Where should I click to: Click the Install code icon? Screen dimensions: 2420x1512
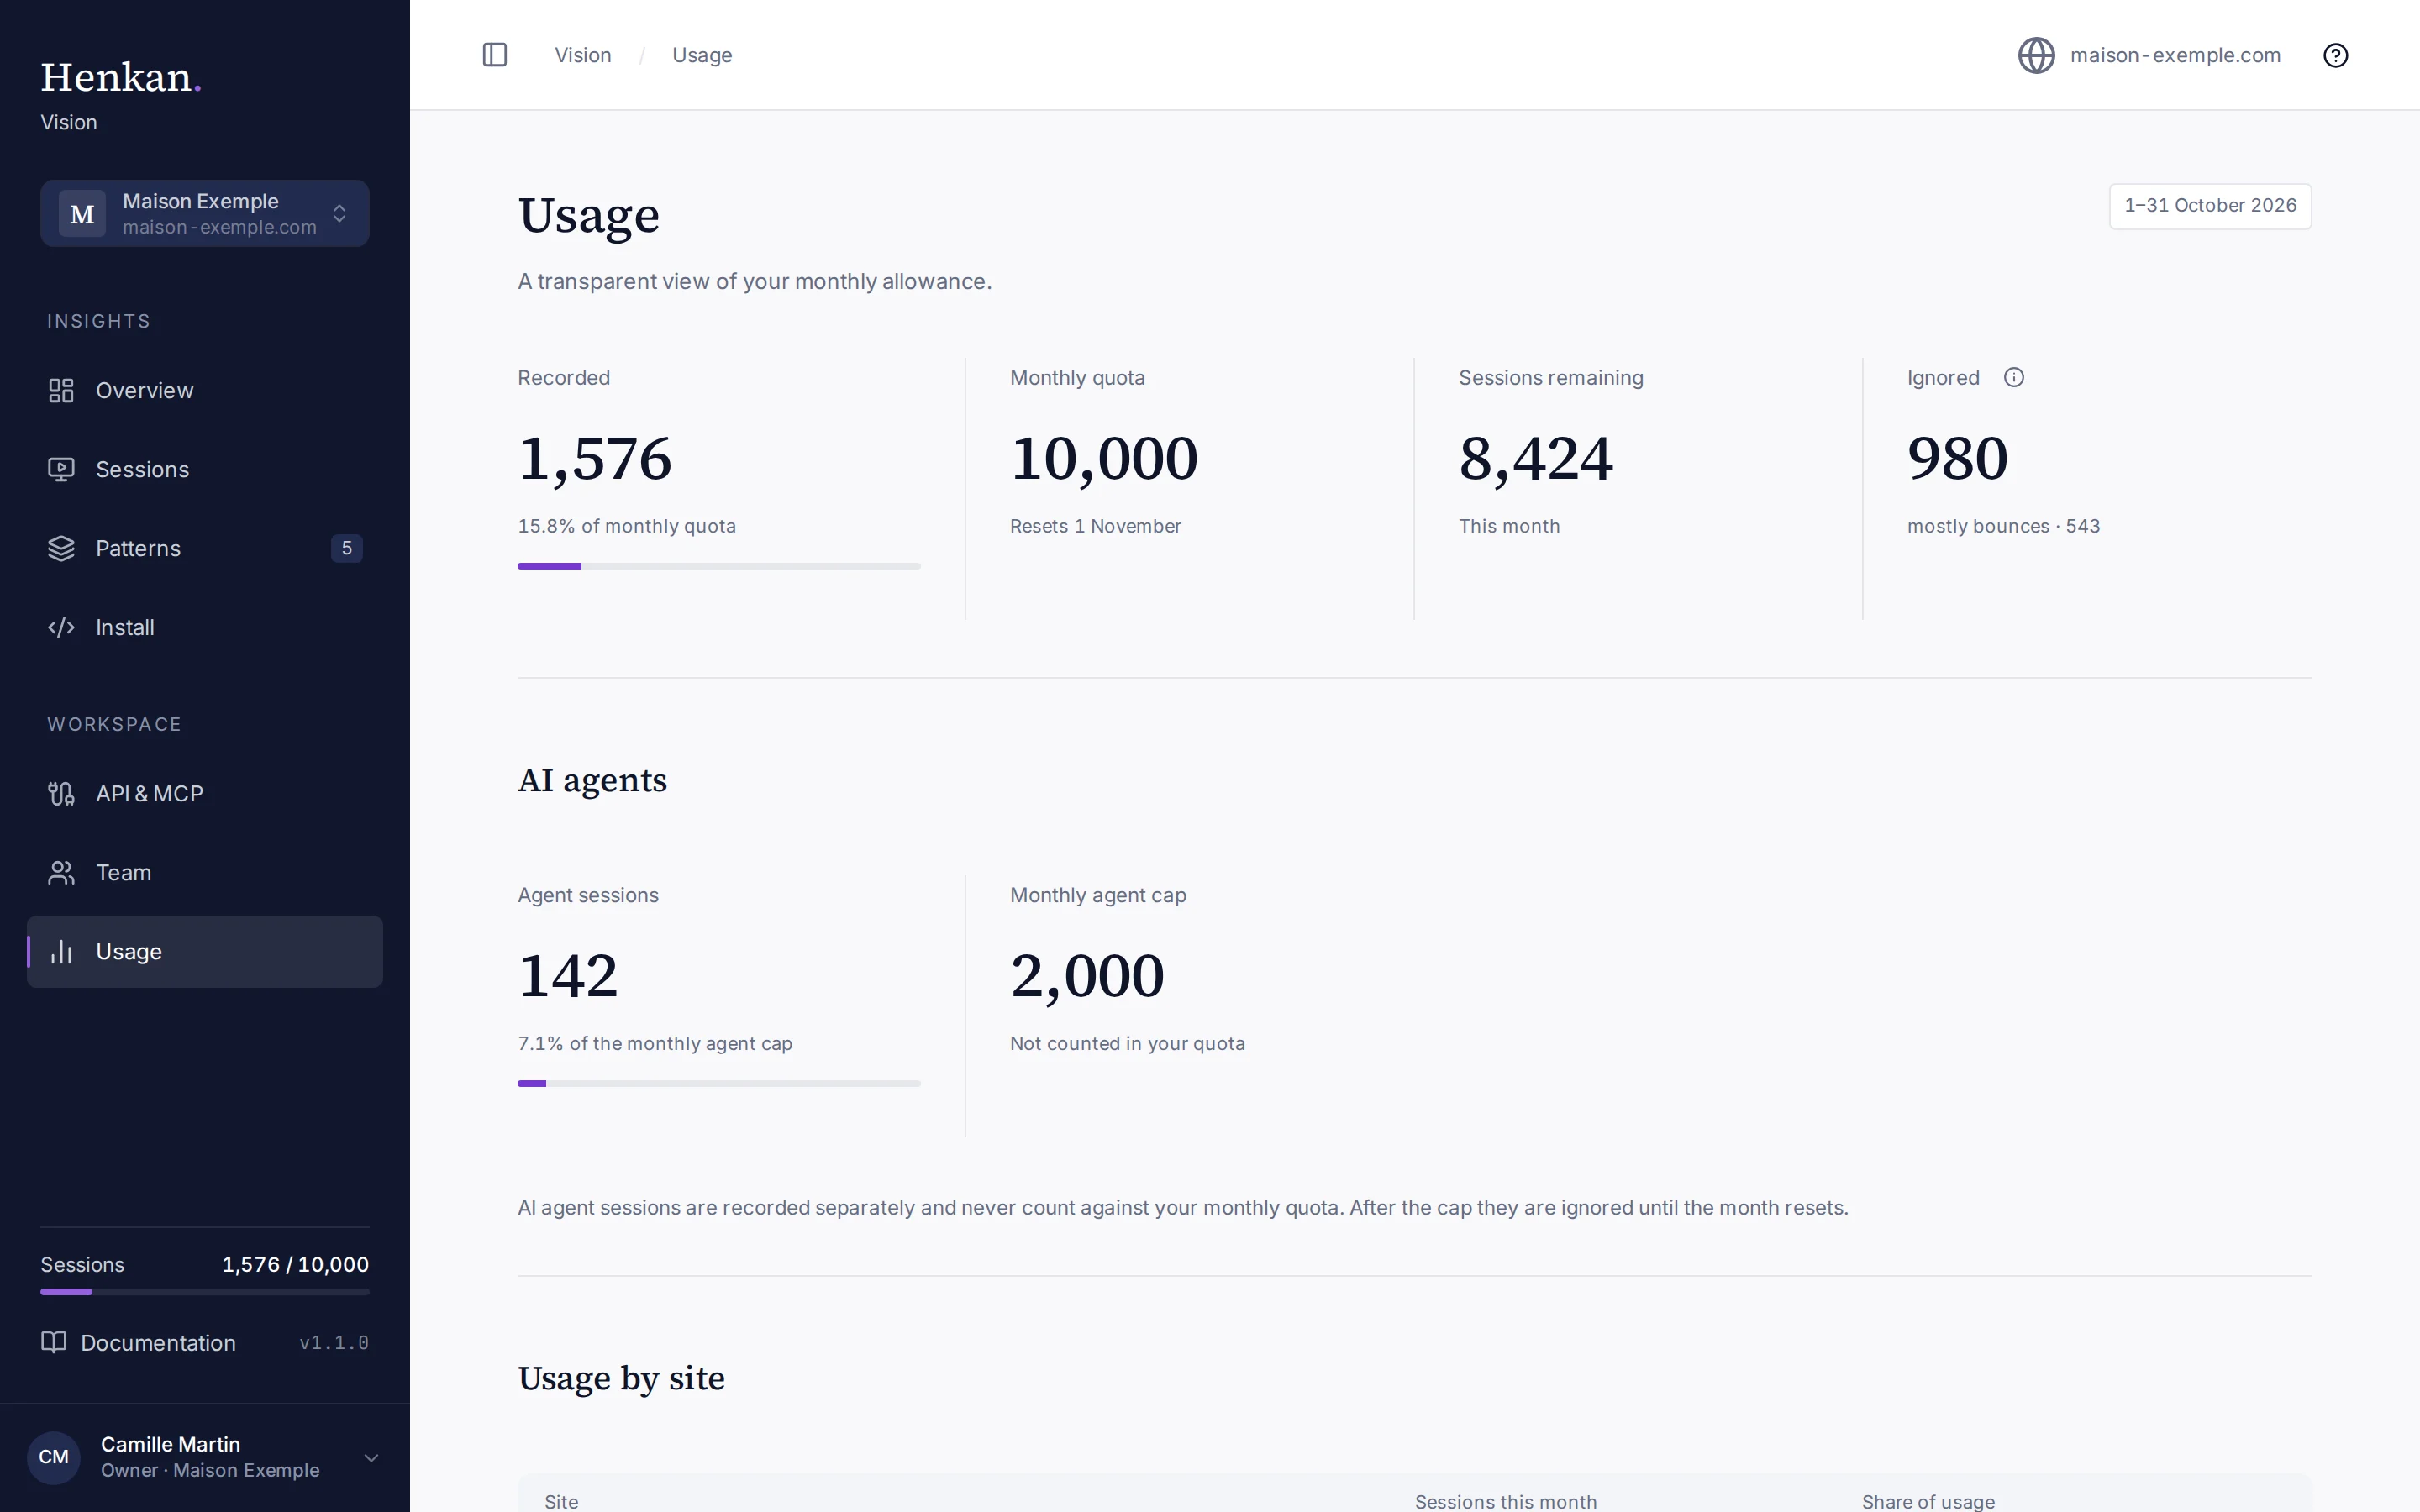(61, 627)
